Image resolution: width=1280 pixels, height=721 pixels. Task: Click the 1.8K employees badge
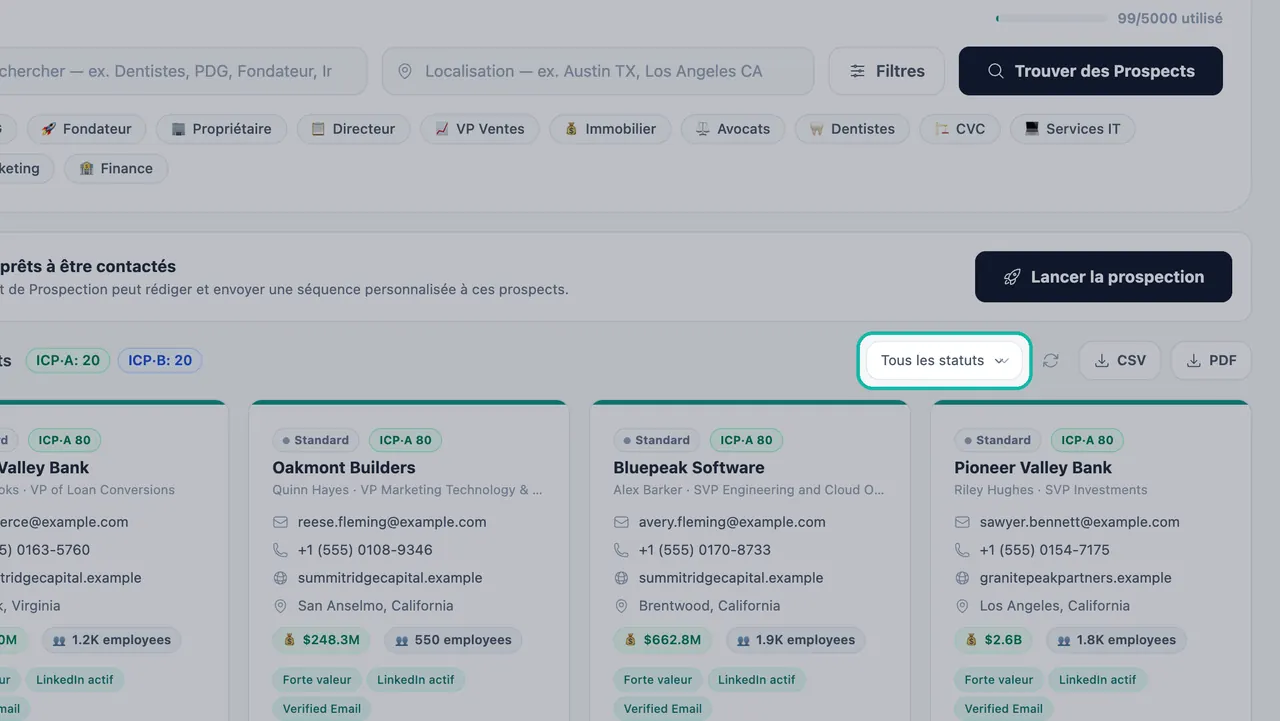(1116, 640)
